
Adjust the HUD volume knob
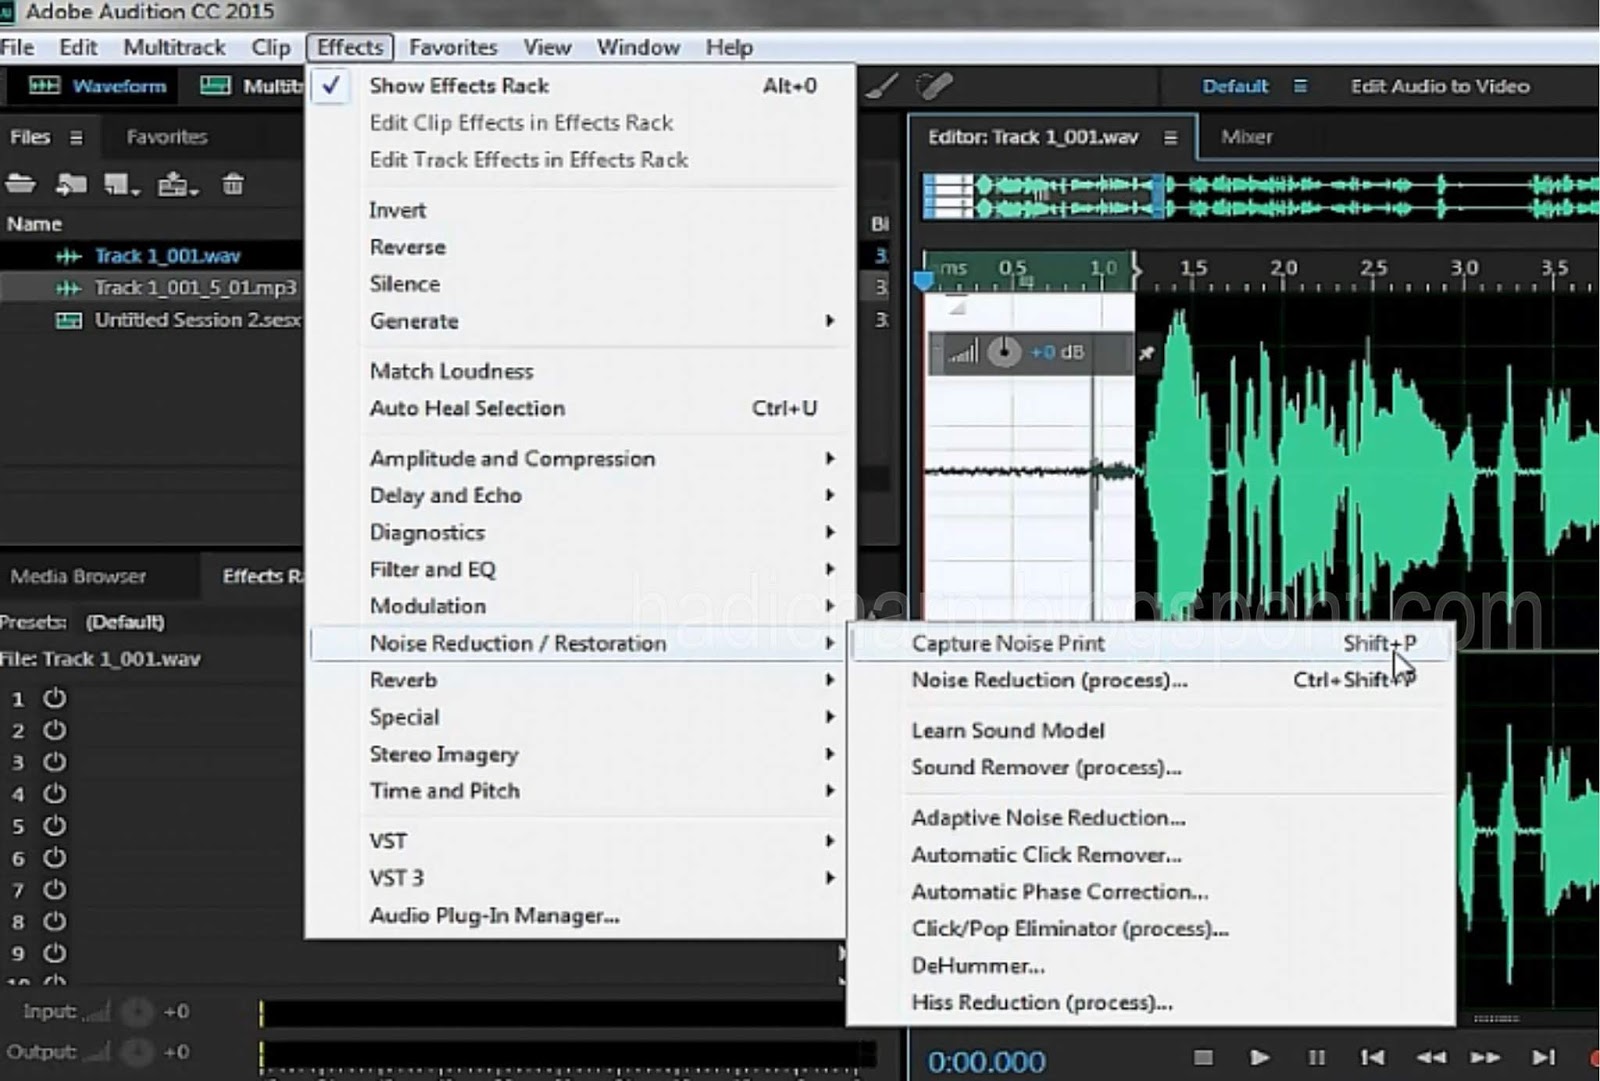coord(1004,352)
